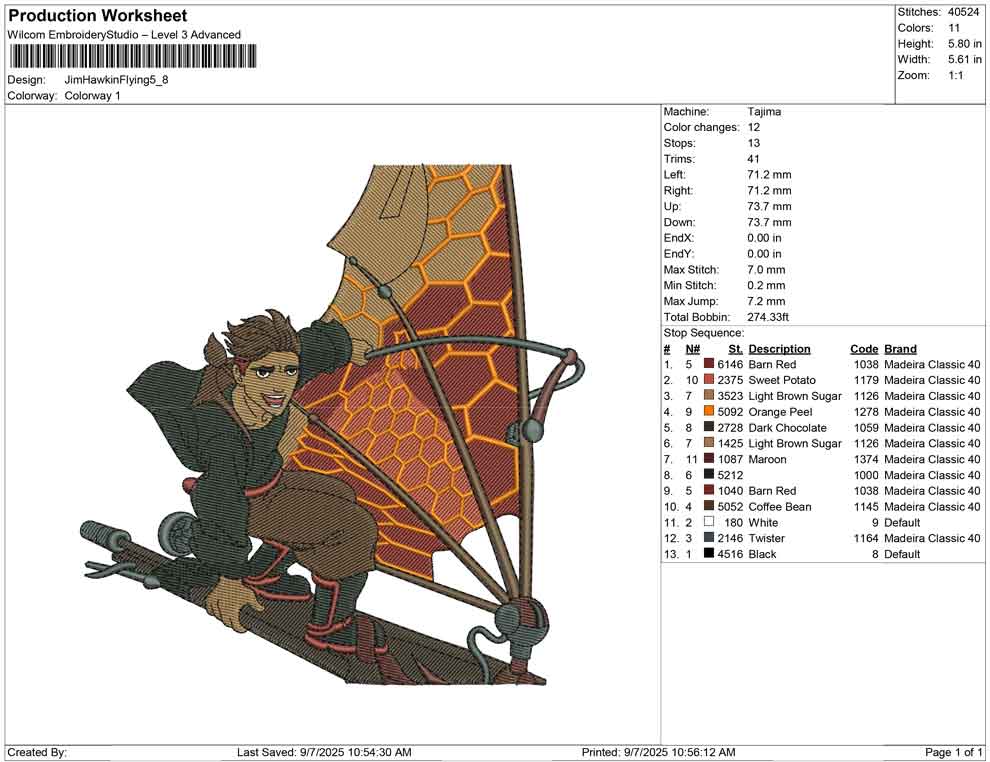This screenshot has width=990, height=762.
Task: Click the Maroon color swatch
Action: click(x=708, y=459)
